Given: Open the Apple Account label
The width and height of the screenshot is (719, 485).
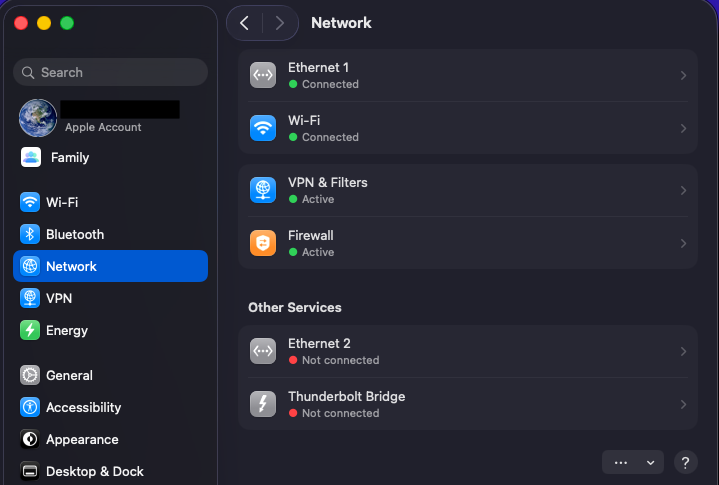Looking at the screenshot, I should coord(103,127).
